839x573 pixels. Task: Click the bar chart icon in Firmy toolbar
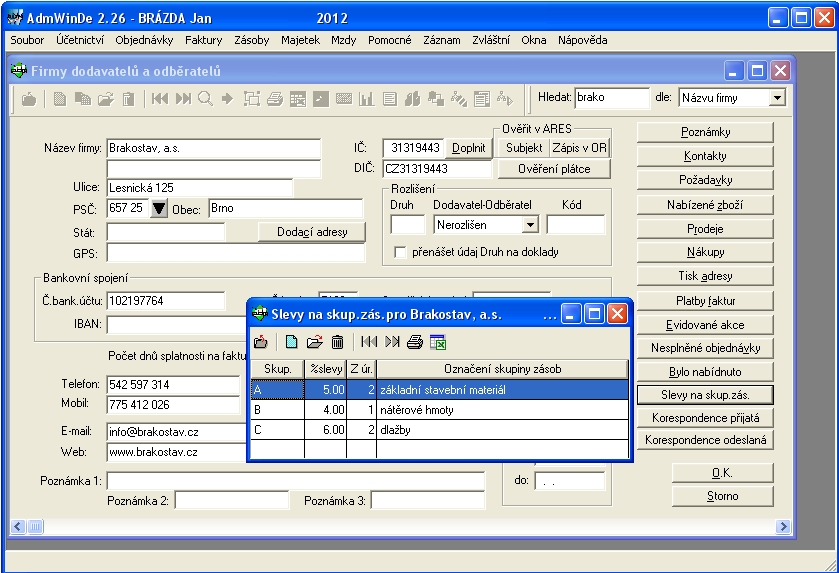click(367, 99)
